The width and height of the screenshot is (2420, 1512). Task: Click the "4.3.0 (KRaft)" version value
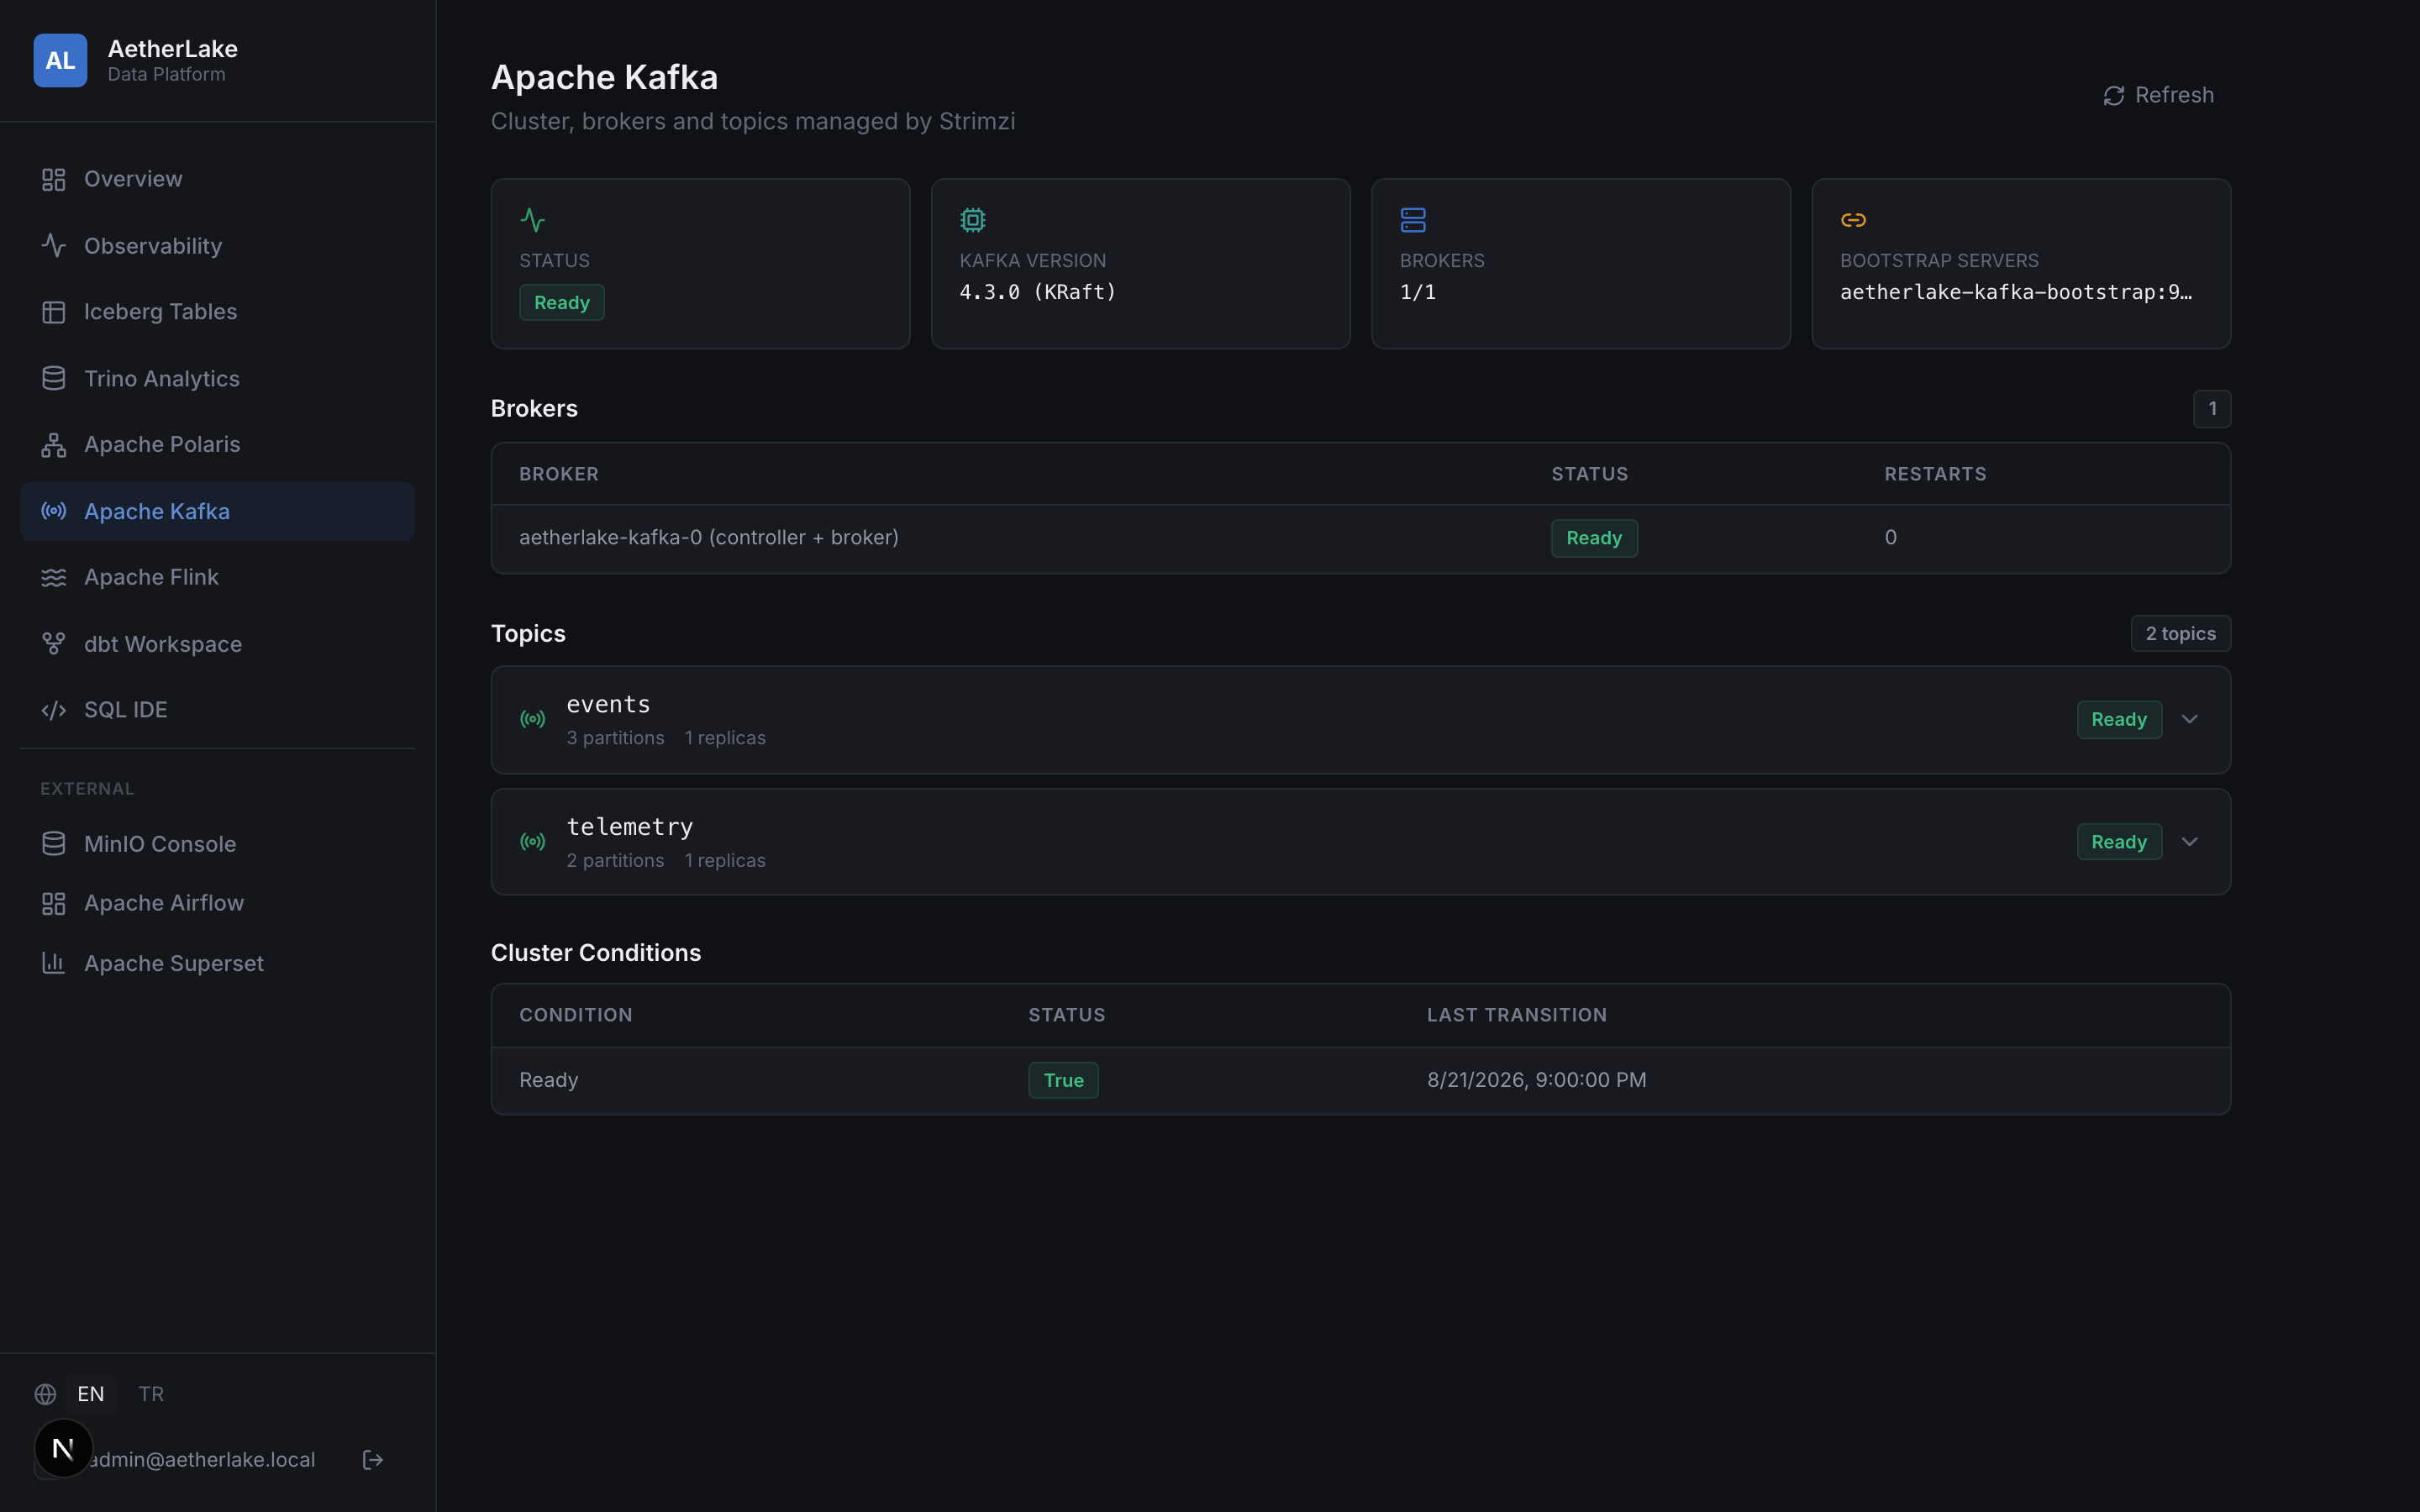[1037, 292]
